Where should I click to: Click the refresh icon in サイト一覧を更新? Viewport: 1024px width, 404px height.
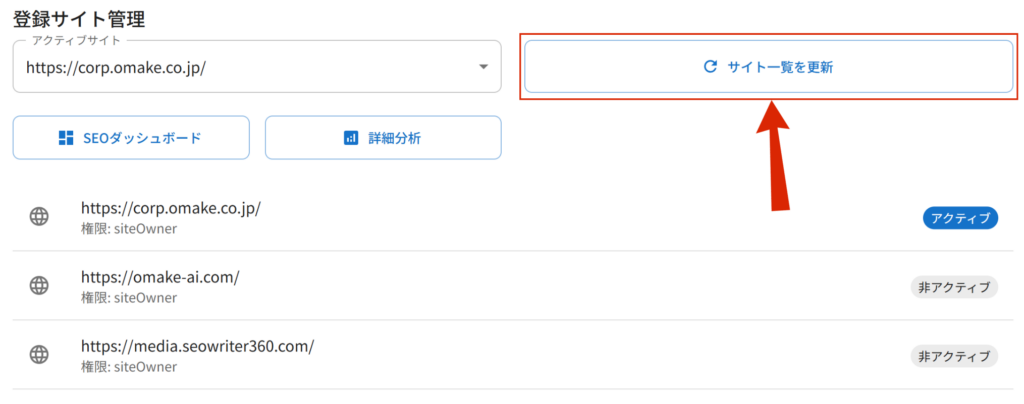click(711, 67)
